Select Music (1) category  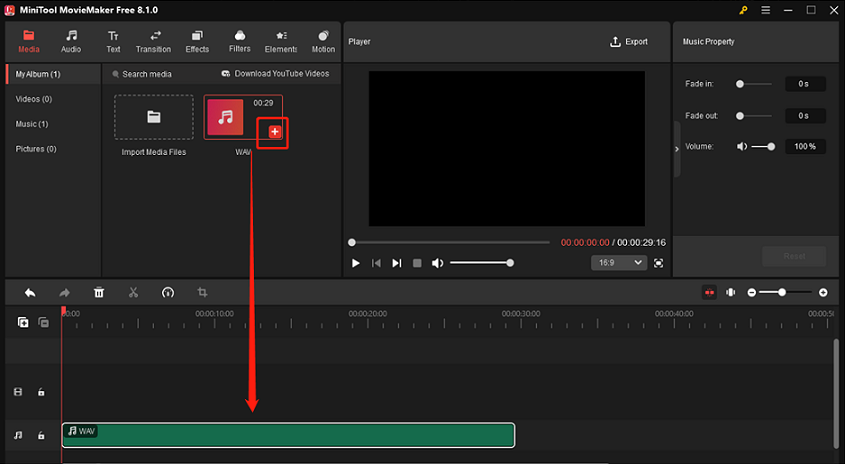click(32, 124)
